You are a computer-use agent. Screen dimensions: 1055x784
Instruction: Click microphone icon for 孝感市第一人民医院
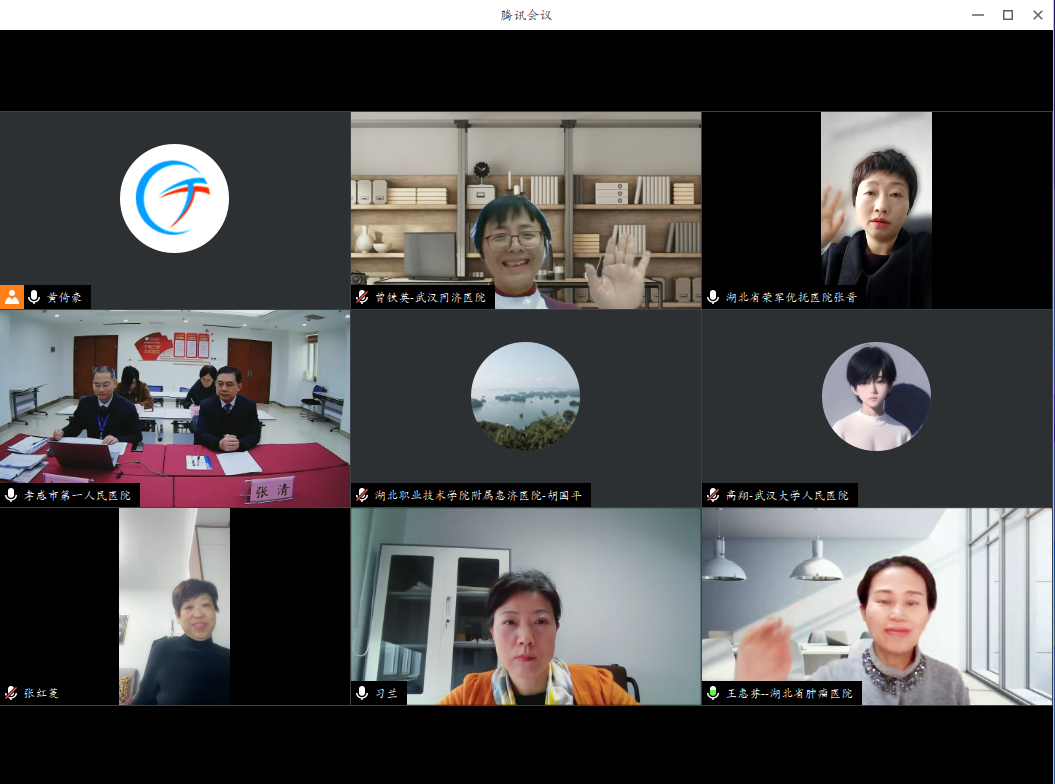(12, 495)
